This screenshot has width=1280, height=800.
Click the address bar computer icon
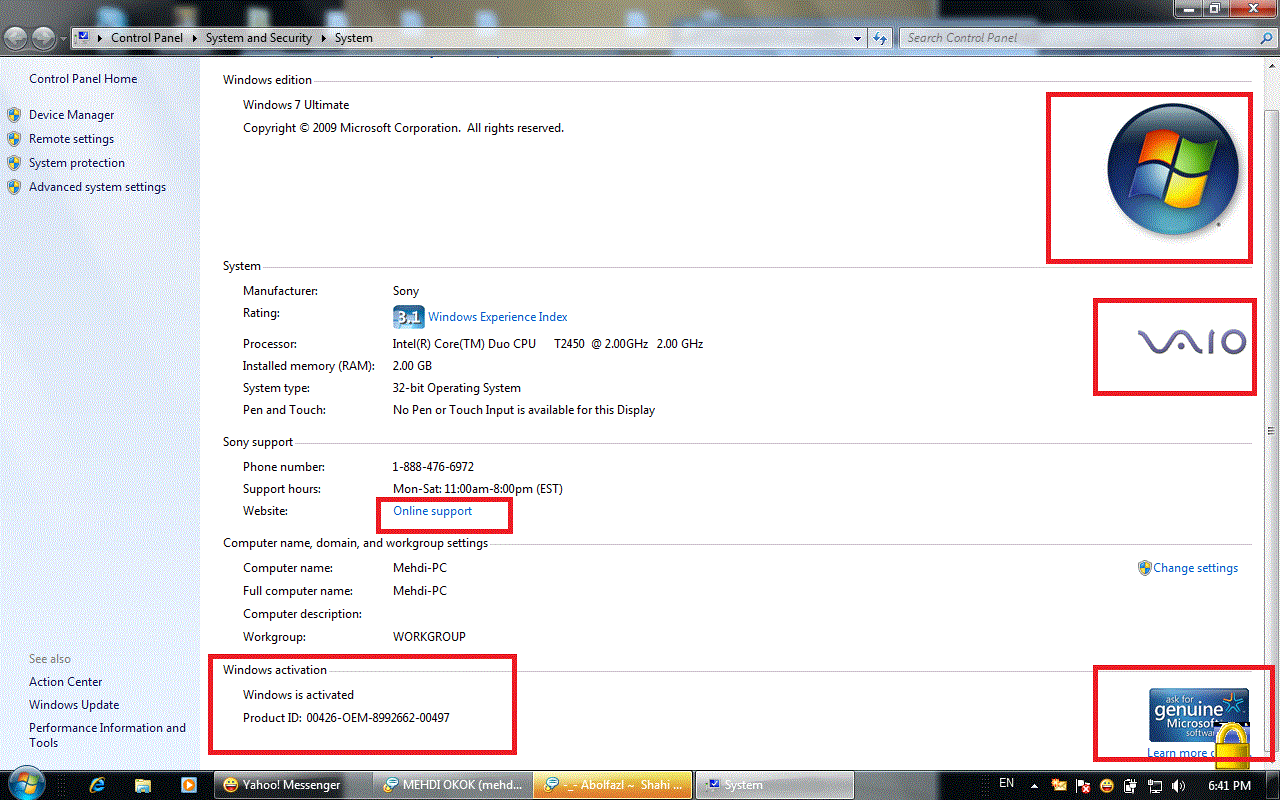pos(82,38)
